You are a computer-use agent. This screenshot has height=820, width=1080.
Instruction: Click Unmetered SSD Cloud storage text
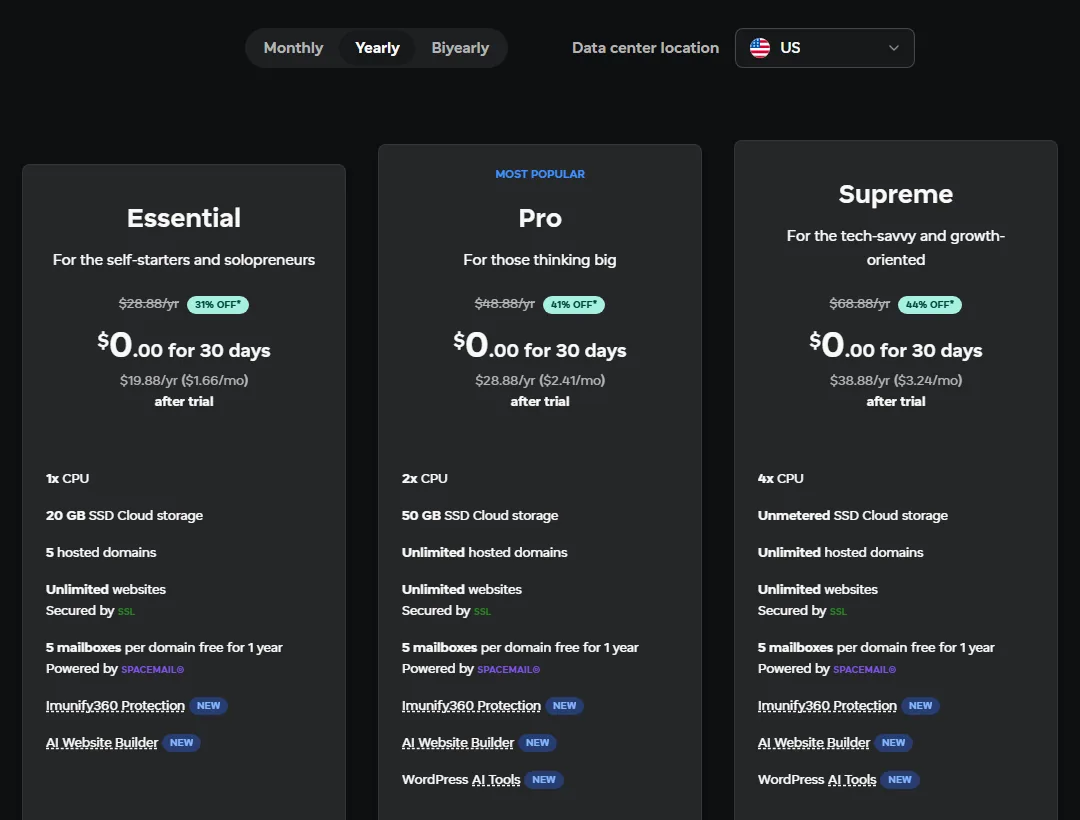(x=853, y=516)
